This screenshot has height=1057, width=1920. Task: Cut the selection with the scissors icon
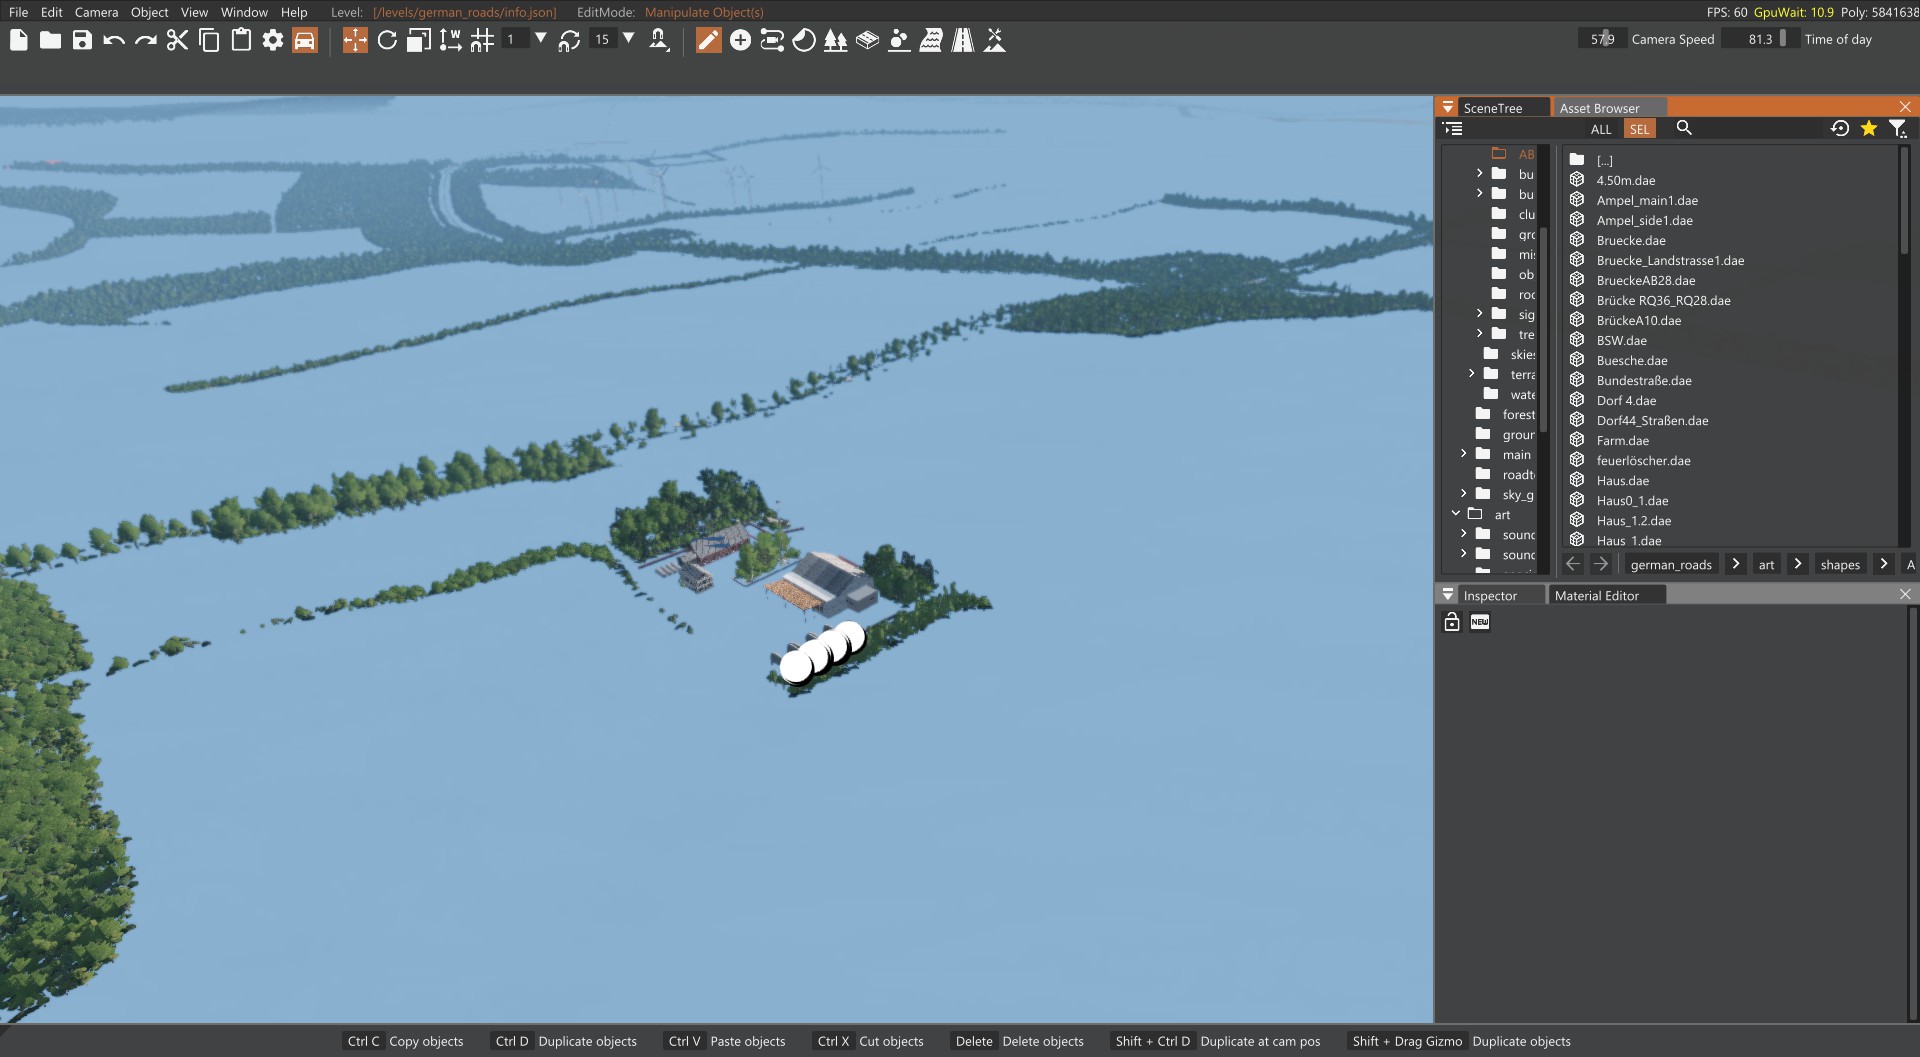[177, 40]
